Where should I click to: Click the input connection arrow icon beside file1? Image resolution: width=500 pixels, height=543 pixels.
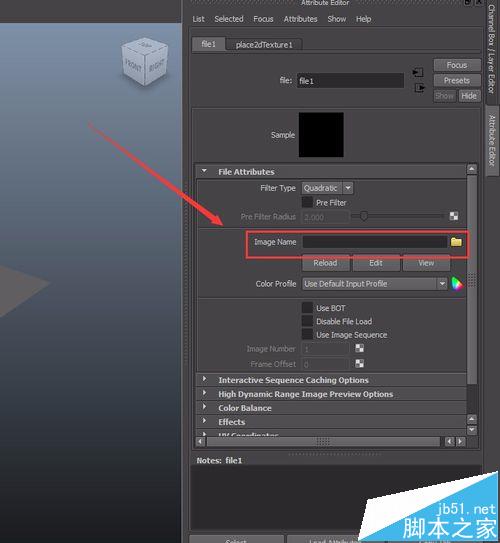pyautogui.click(x=418, y=72)
